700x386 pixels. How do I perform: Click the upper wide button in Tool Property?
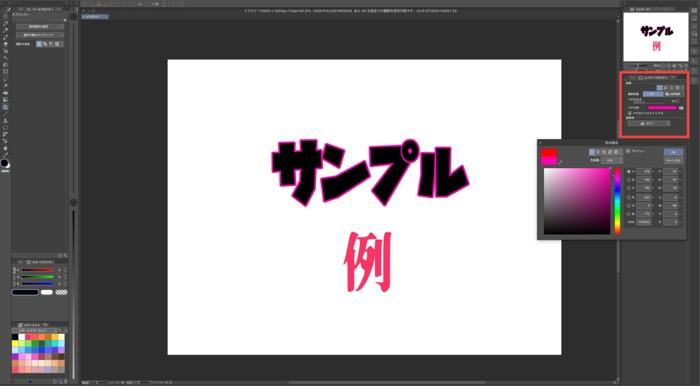(40, 26)
